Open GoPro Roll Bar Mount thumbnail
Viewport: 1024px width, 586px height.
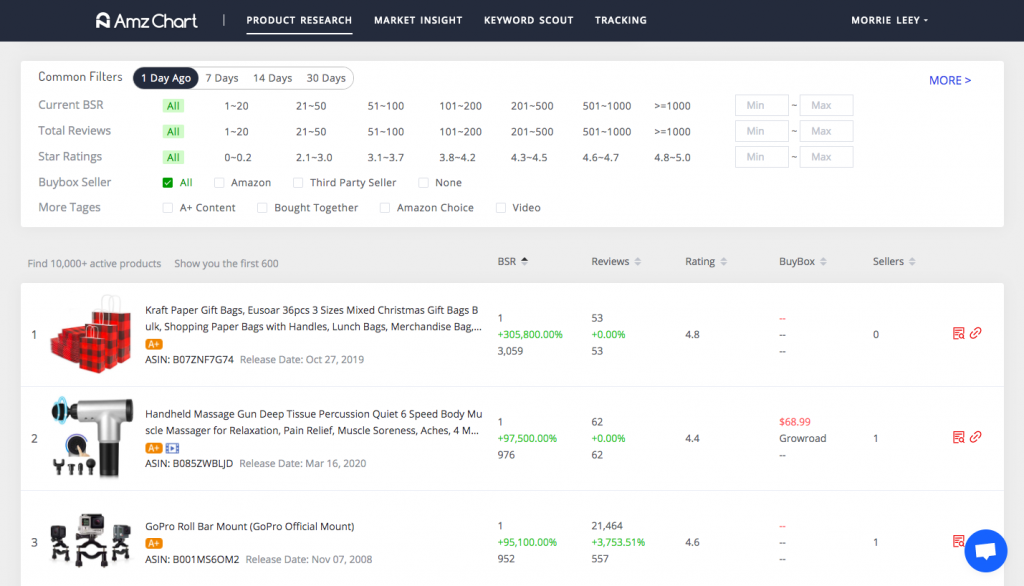point(91,541)
